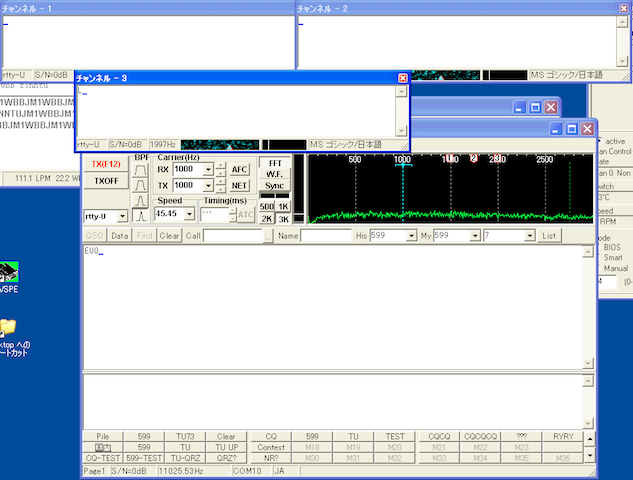Page macro buttons down with arrow

(x=590, y=456)
